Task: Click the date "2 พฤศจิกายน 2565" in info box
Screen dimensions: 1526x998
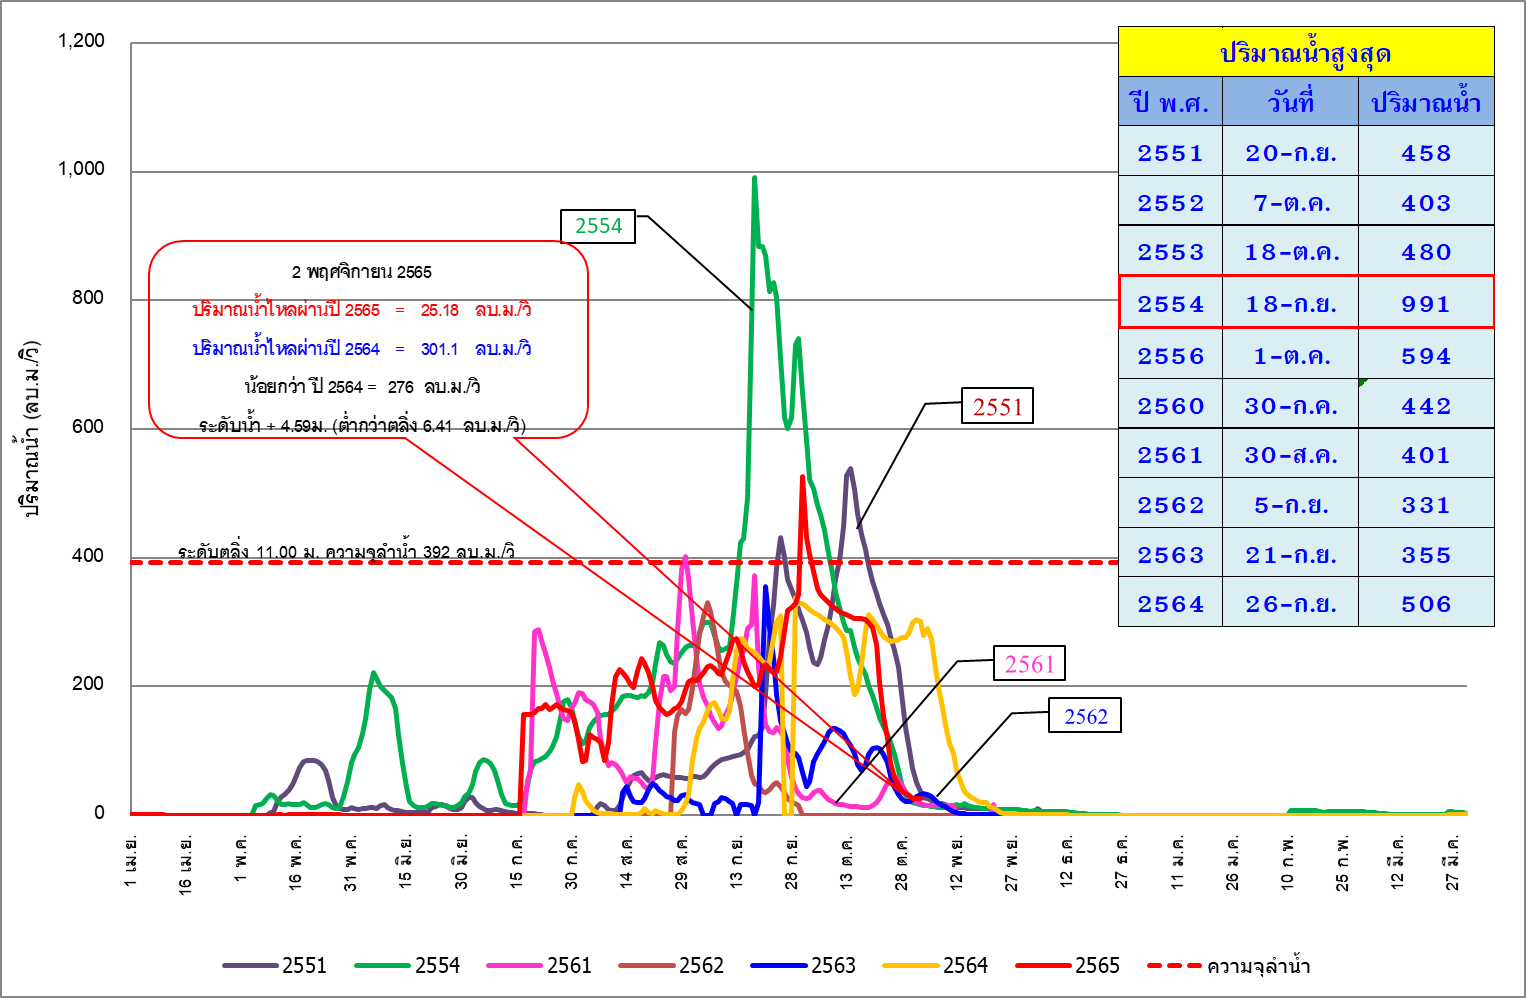Action: [x=362, y=272]
